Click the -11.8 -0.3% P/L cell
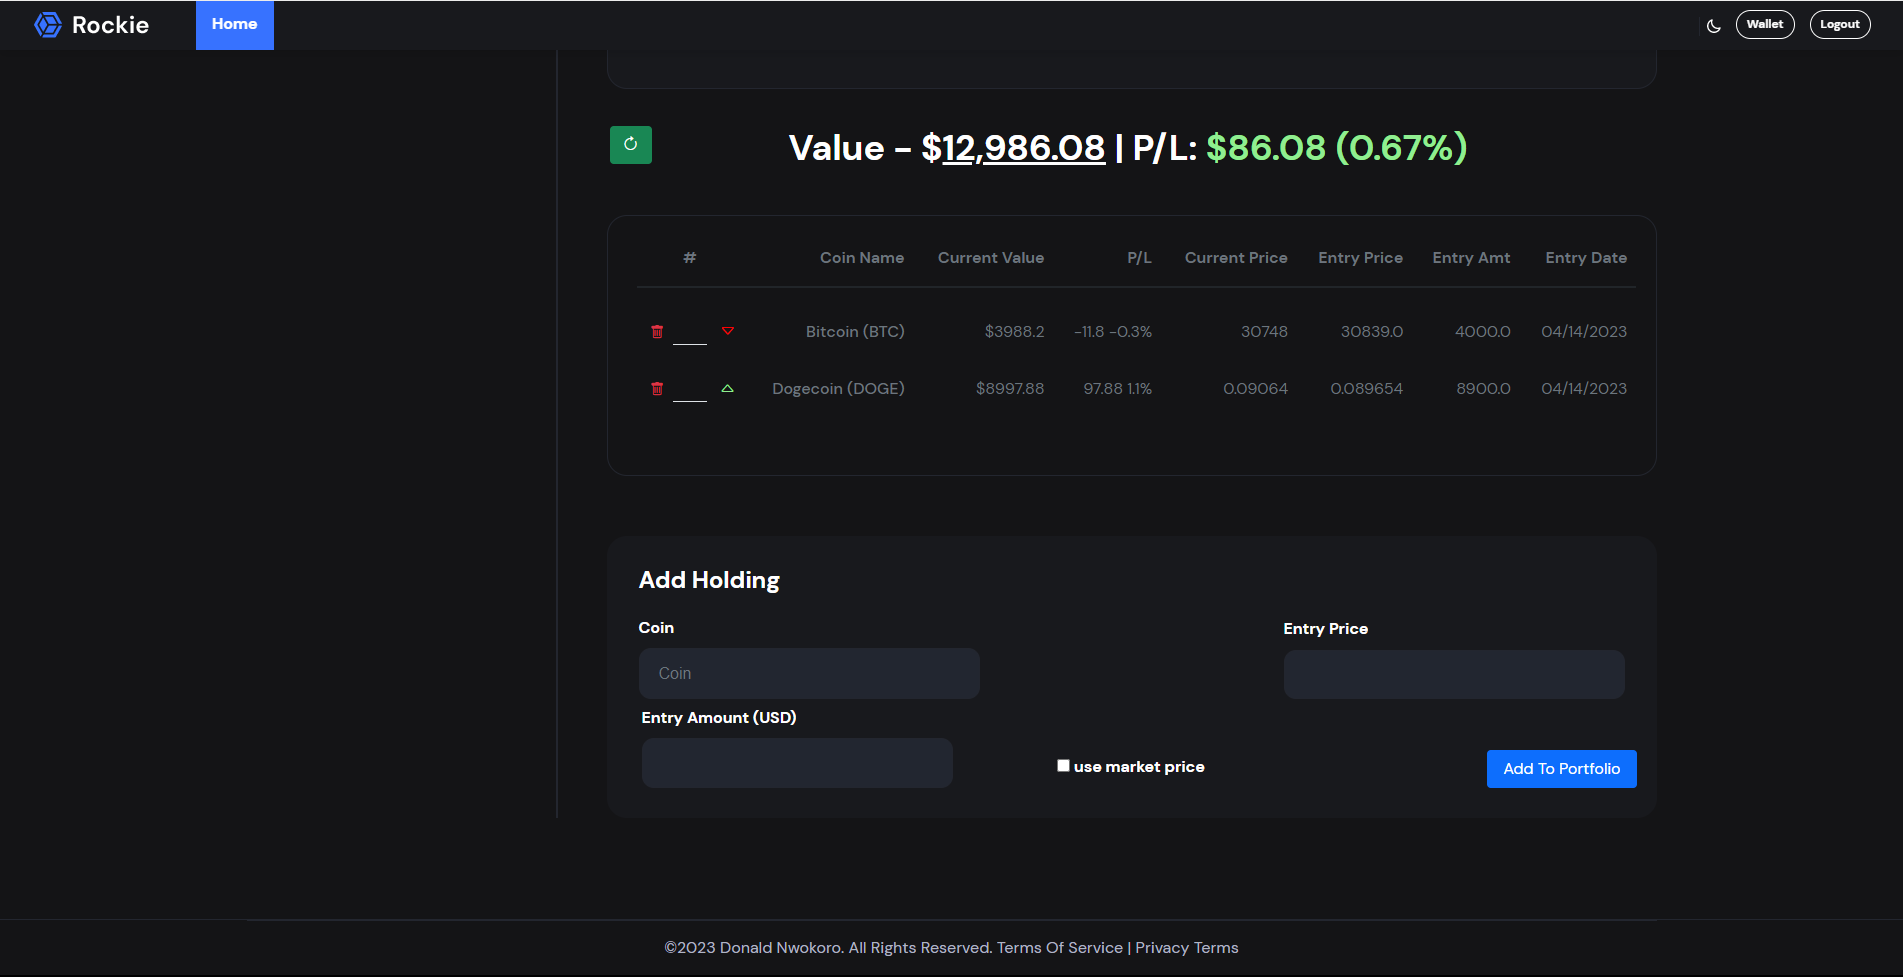The image size is (1903, 977). pyautogui.click(x=1113, y=332)
